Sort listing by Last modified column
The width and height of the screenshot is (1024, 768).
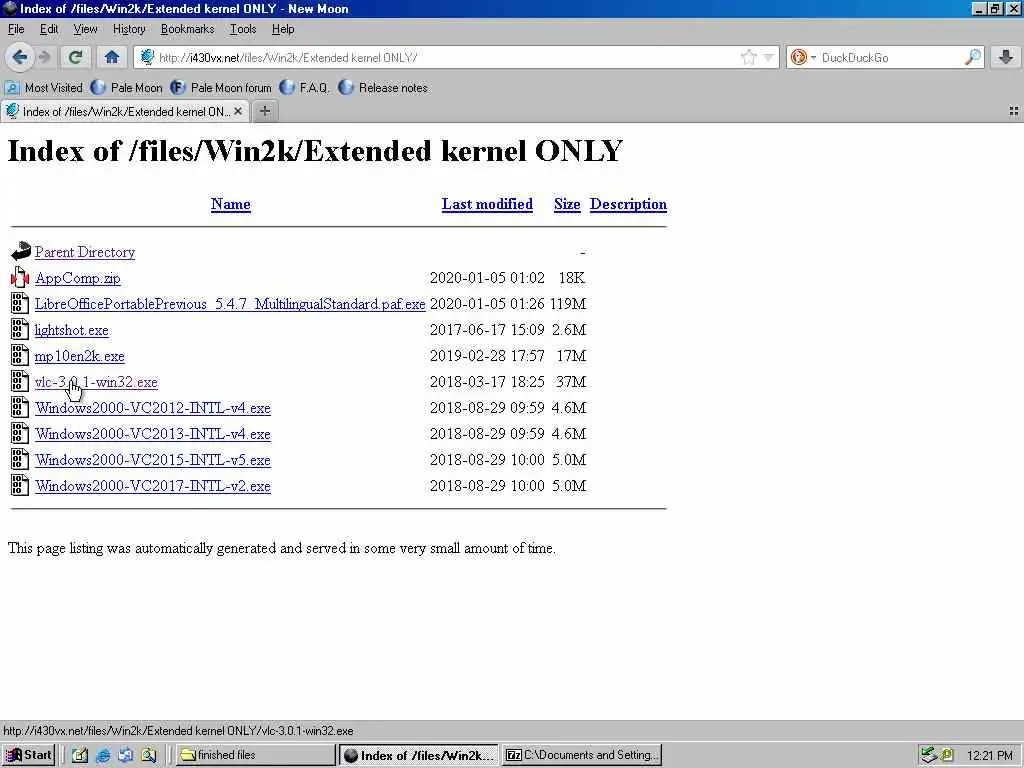[487, 204]
